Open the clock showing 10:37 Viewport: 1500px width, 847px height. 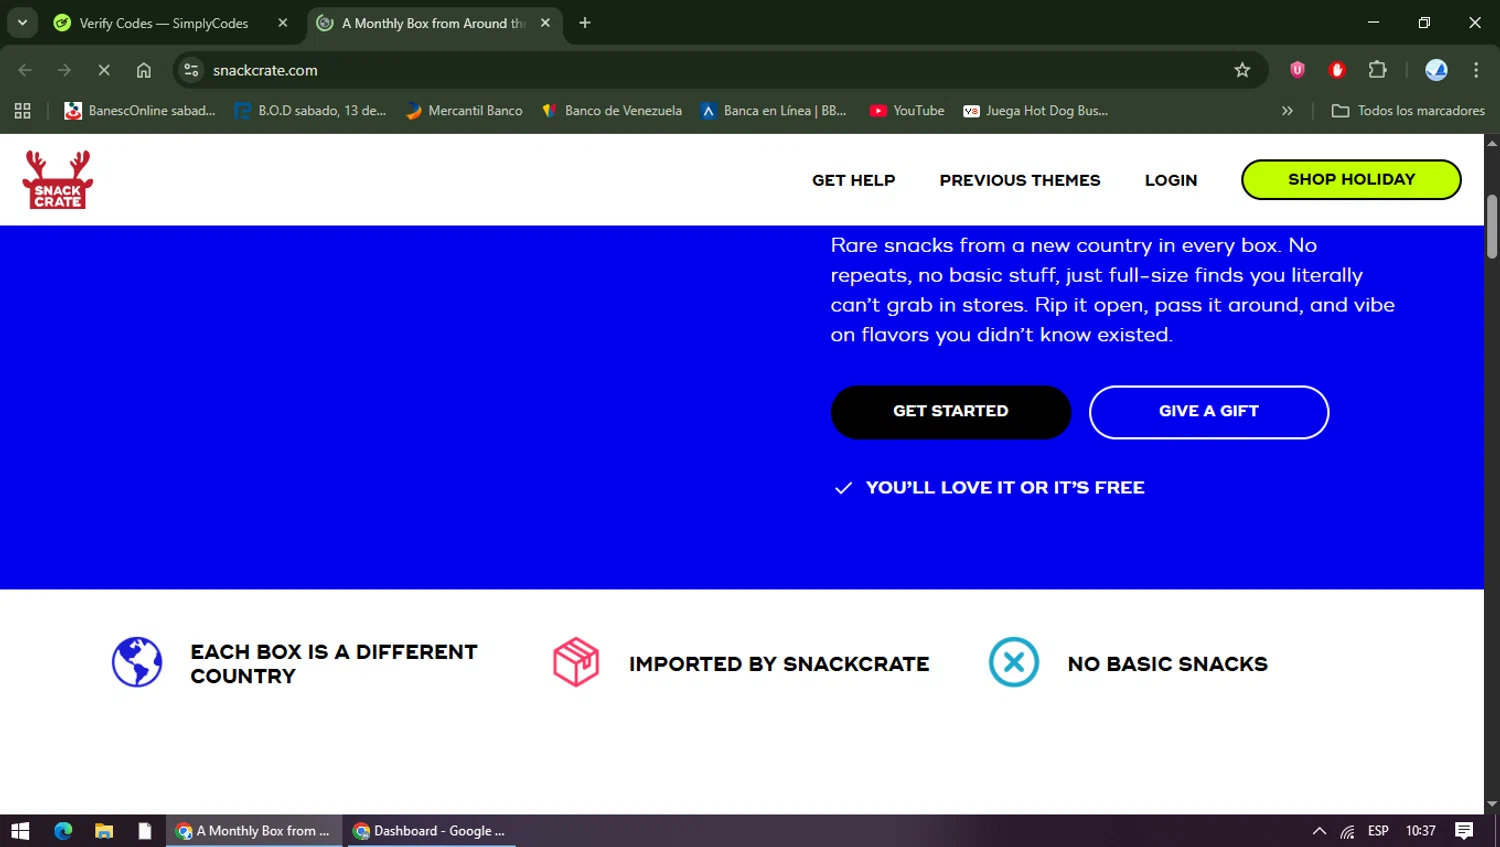[x=1420, y=831]
